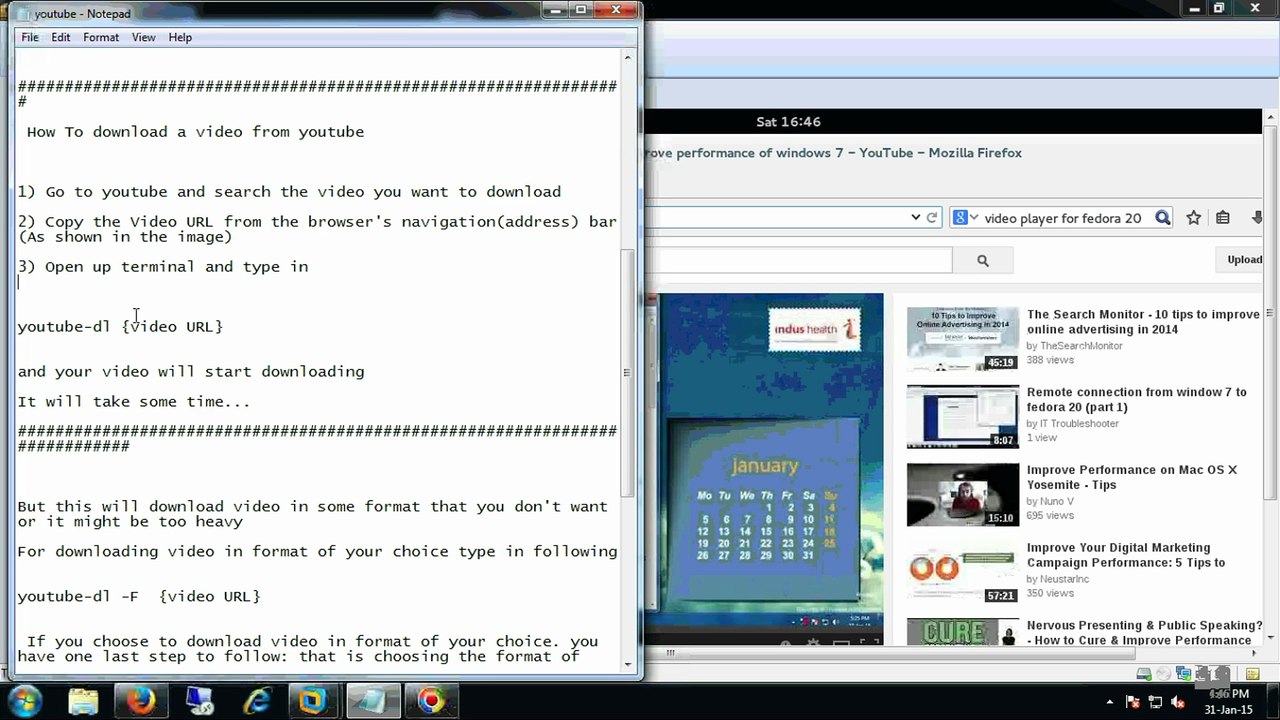1280x720 pixels.
Task: Click the video player settings gear
Action: pyautogui.click(x=813, y=641)
